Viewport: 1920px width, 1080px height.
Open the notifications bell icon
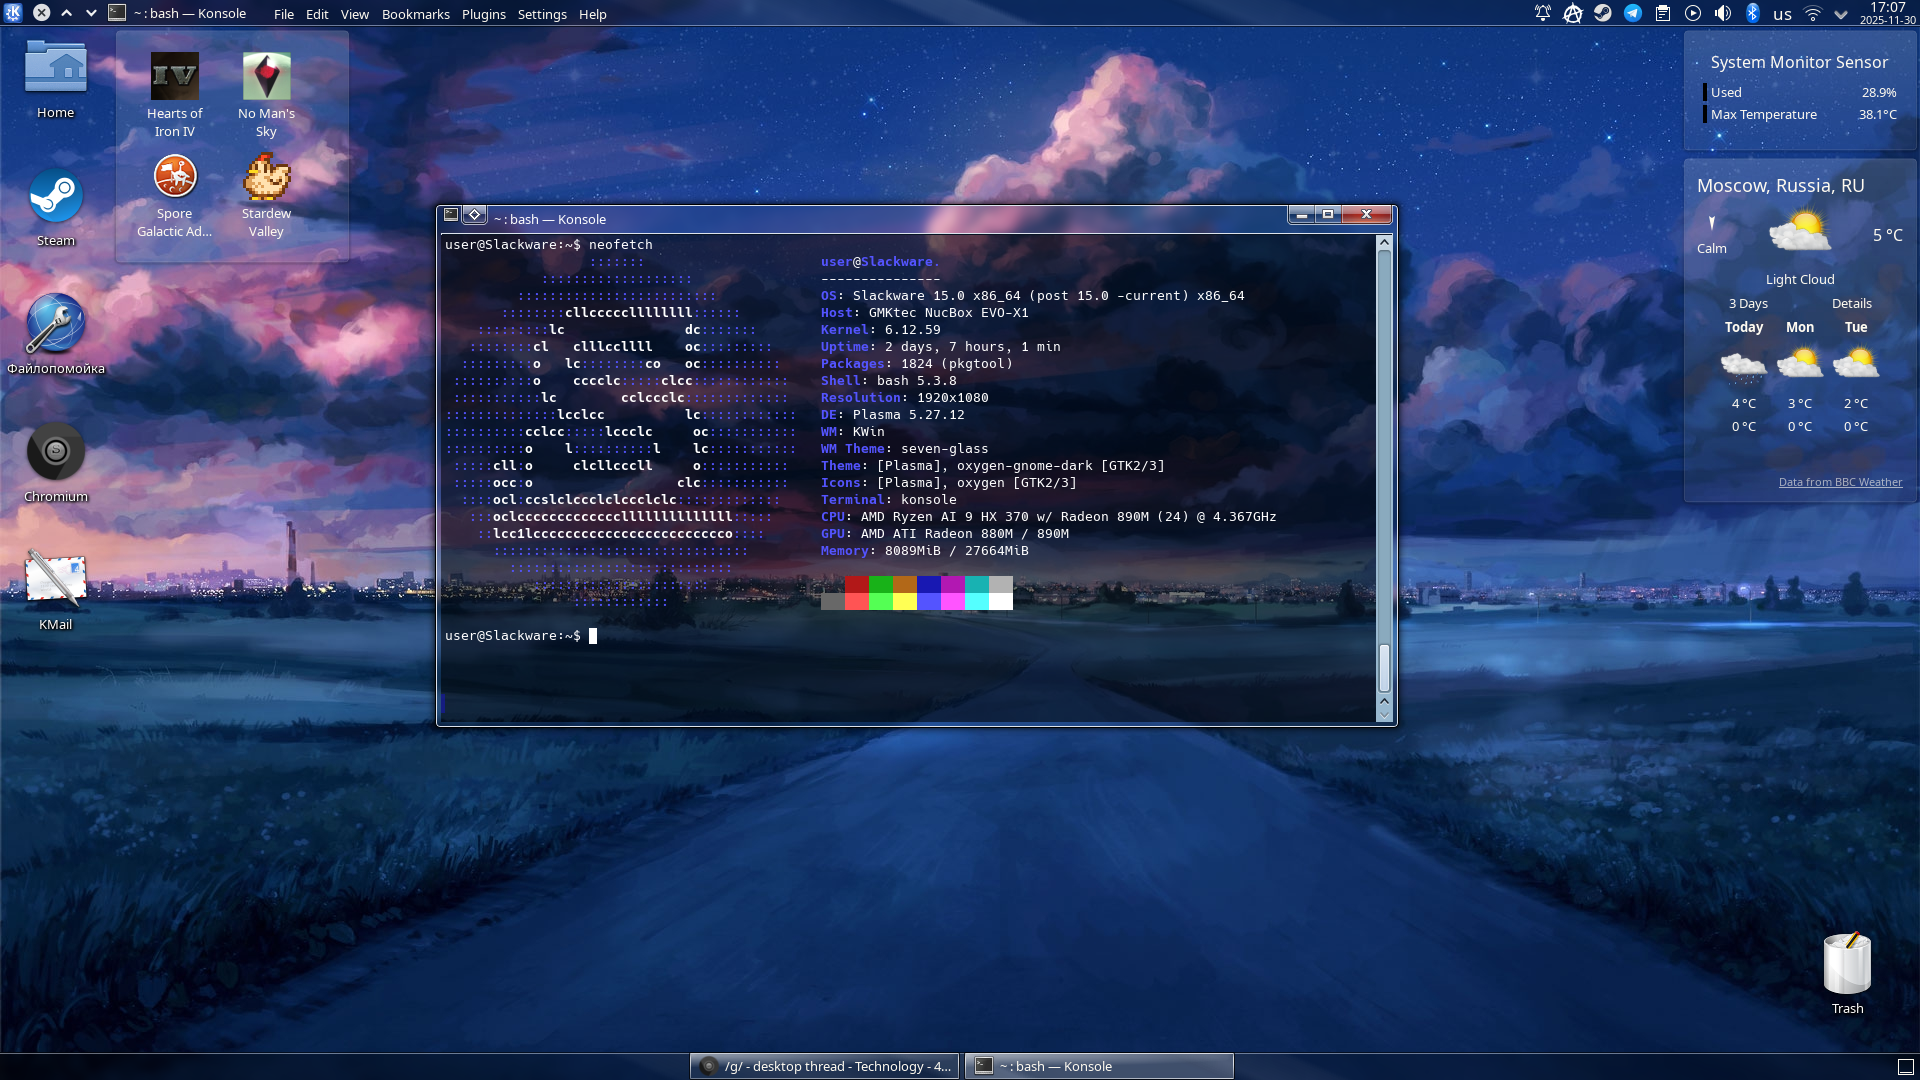click(x=1543, y=13)
